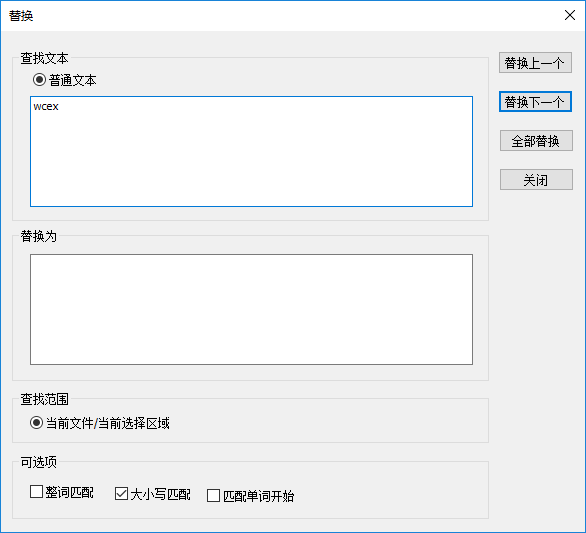Focus the empty 替换为 text box
586x533 pixels.
pyautogui.click(x=251, y=309)
